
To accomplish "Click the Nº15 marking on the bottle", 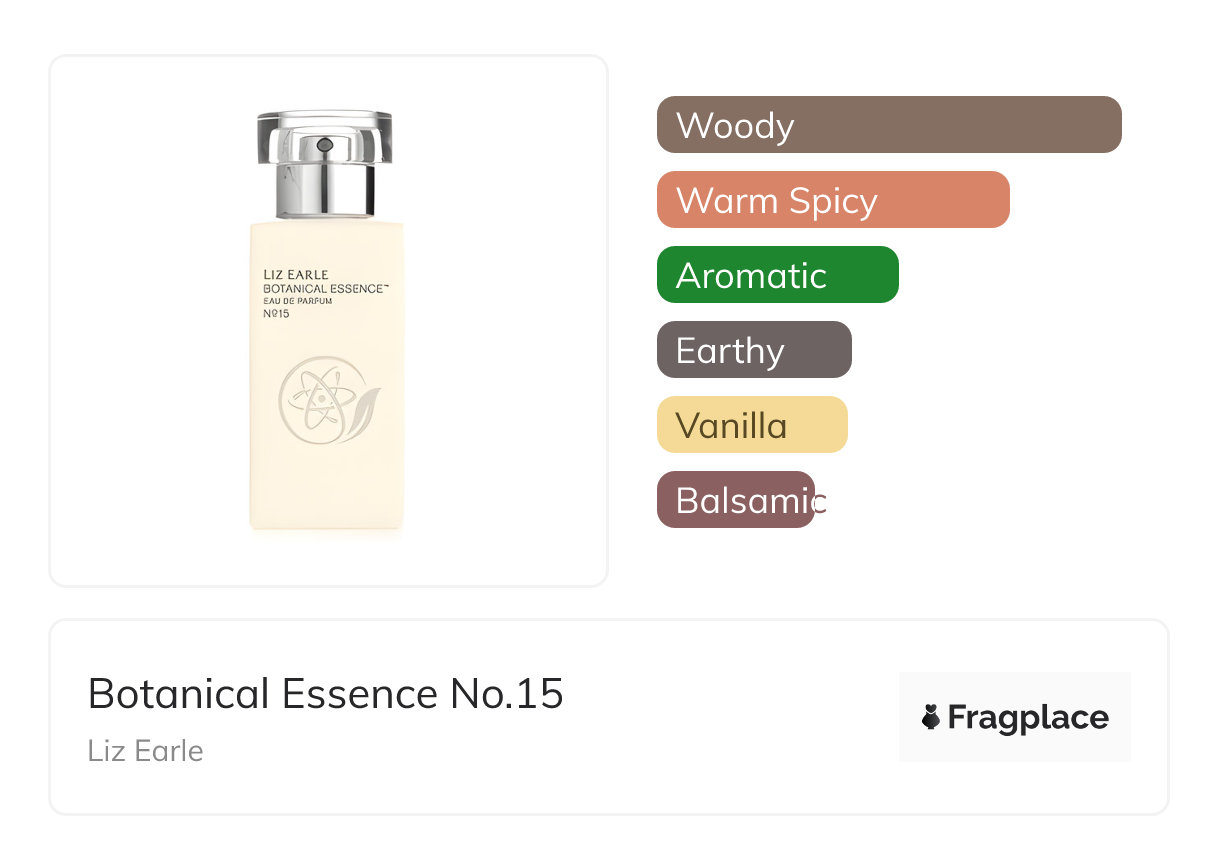I will click(276, 314).
